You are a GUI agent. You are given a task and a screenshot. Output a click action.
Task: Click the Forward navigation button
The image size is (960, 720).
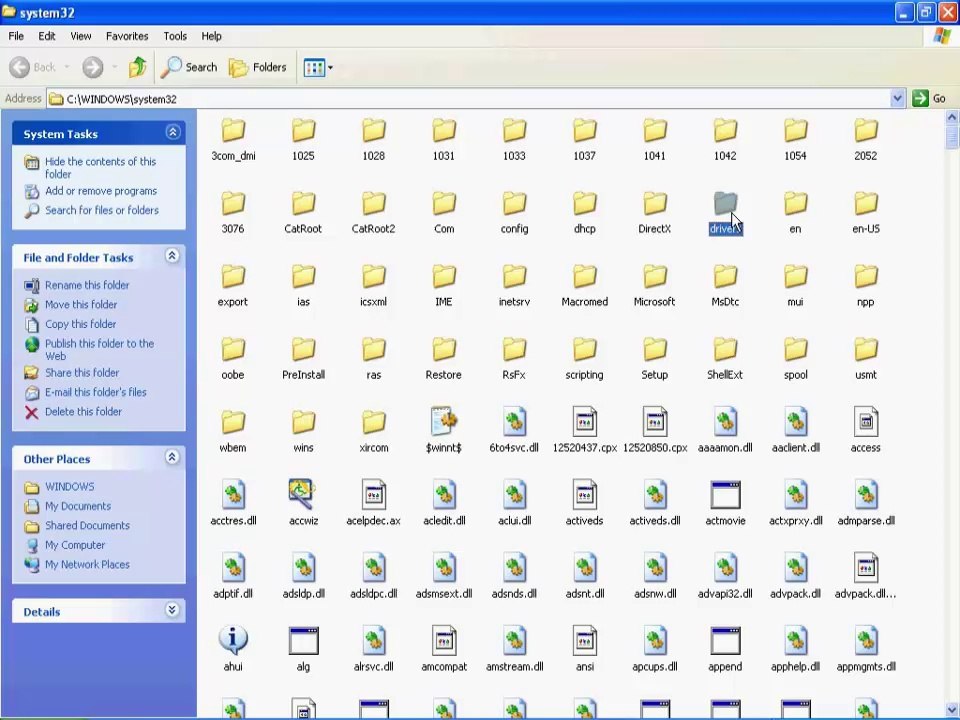click(x=92, y=67)
